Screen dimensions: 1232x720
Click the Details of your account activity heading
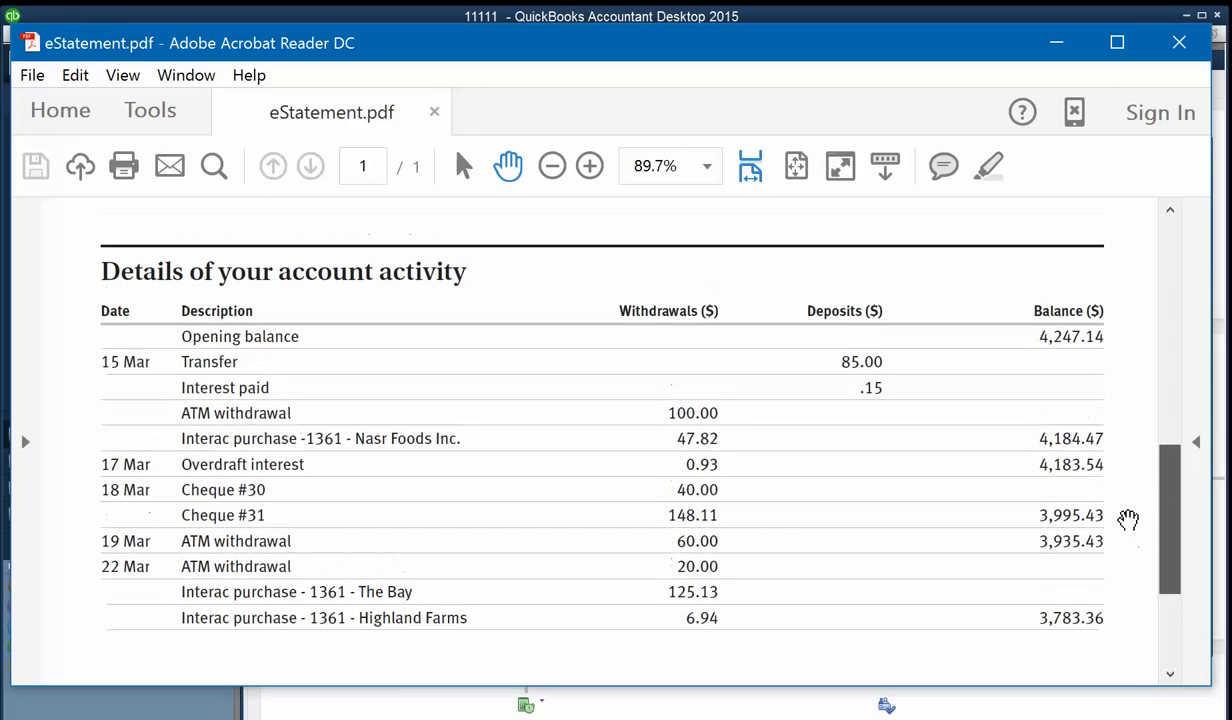click(284, 272)
